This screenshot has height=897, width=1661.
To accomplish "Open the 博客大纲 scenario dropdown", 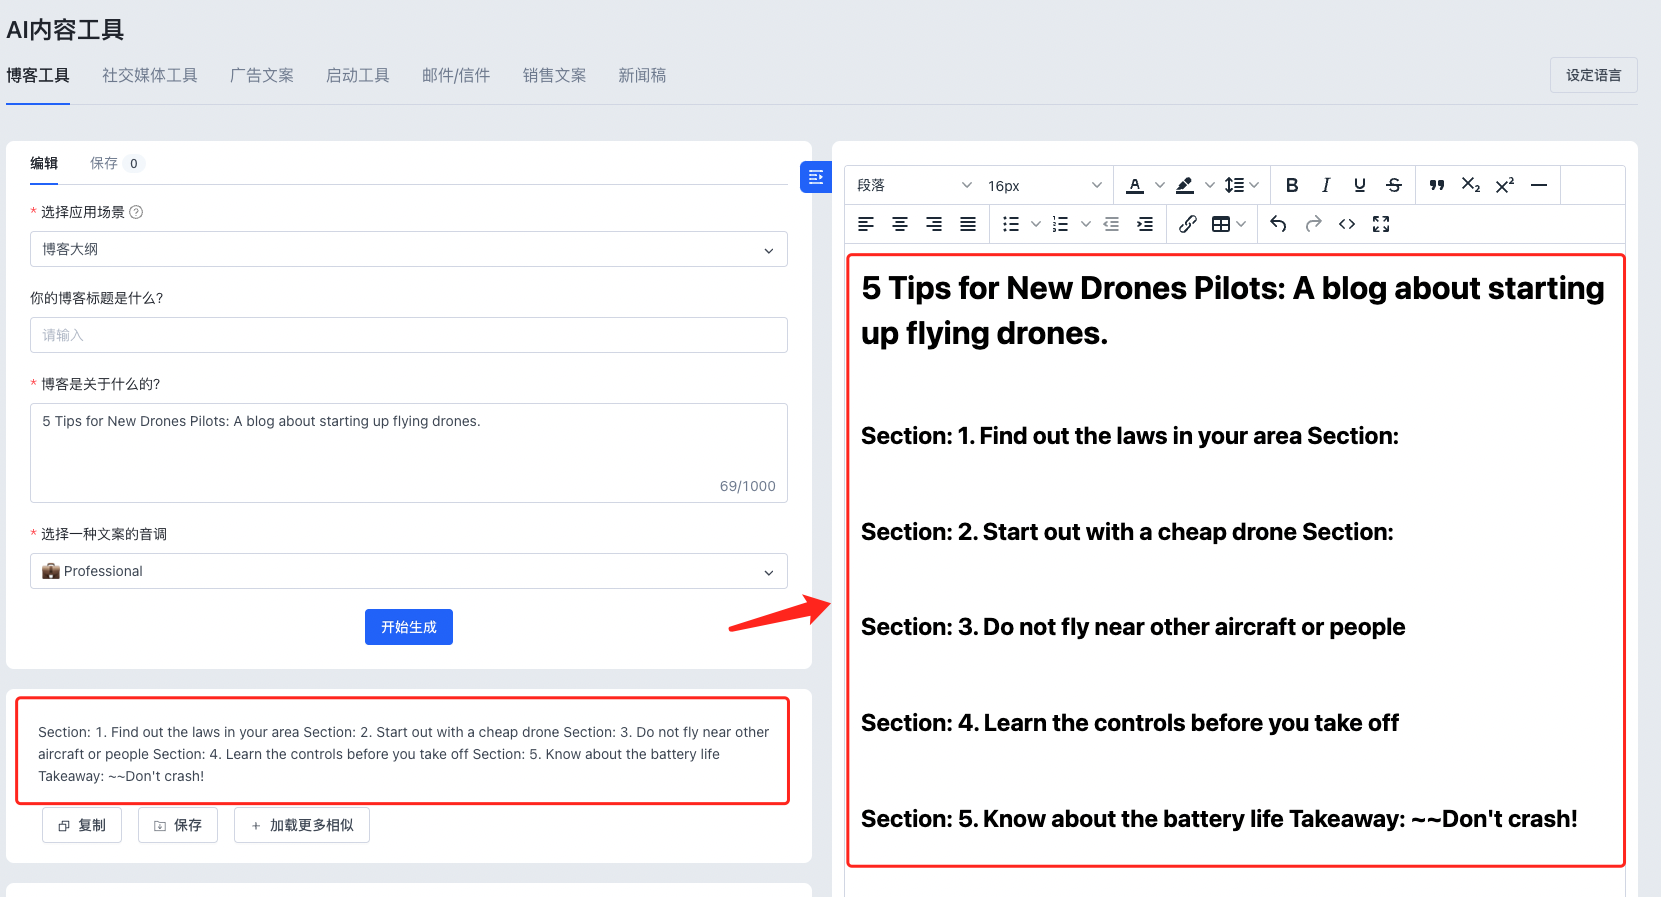I will pos(409,249).
